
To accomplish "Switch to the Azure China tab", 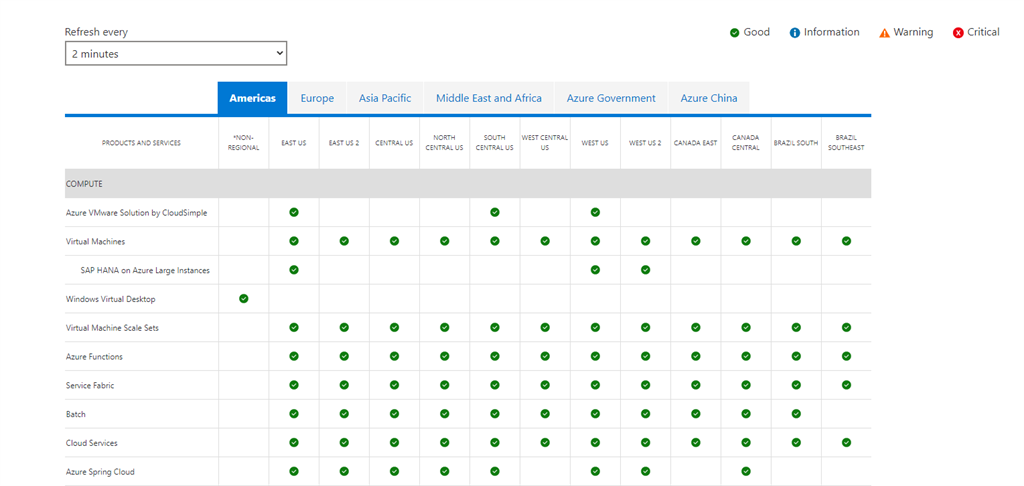I will point(709,98).
